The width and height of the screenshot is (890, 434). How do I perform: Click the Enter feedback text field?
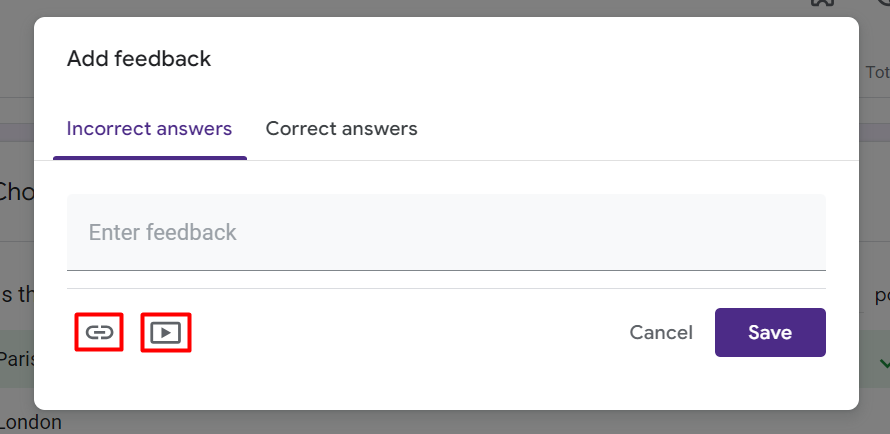446,233
